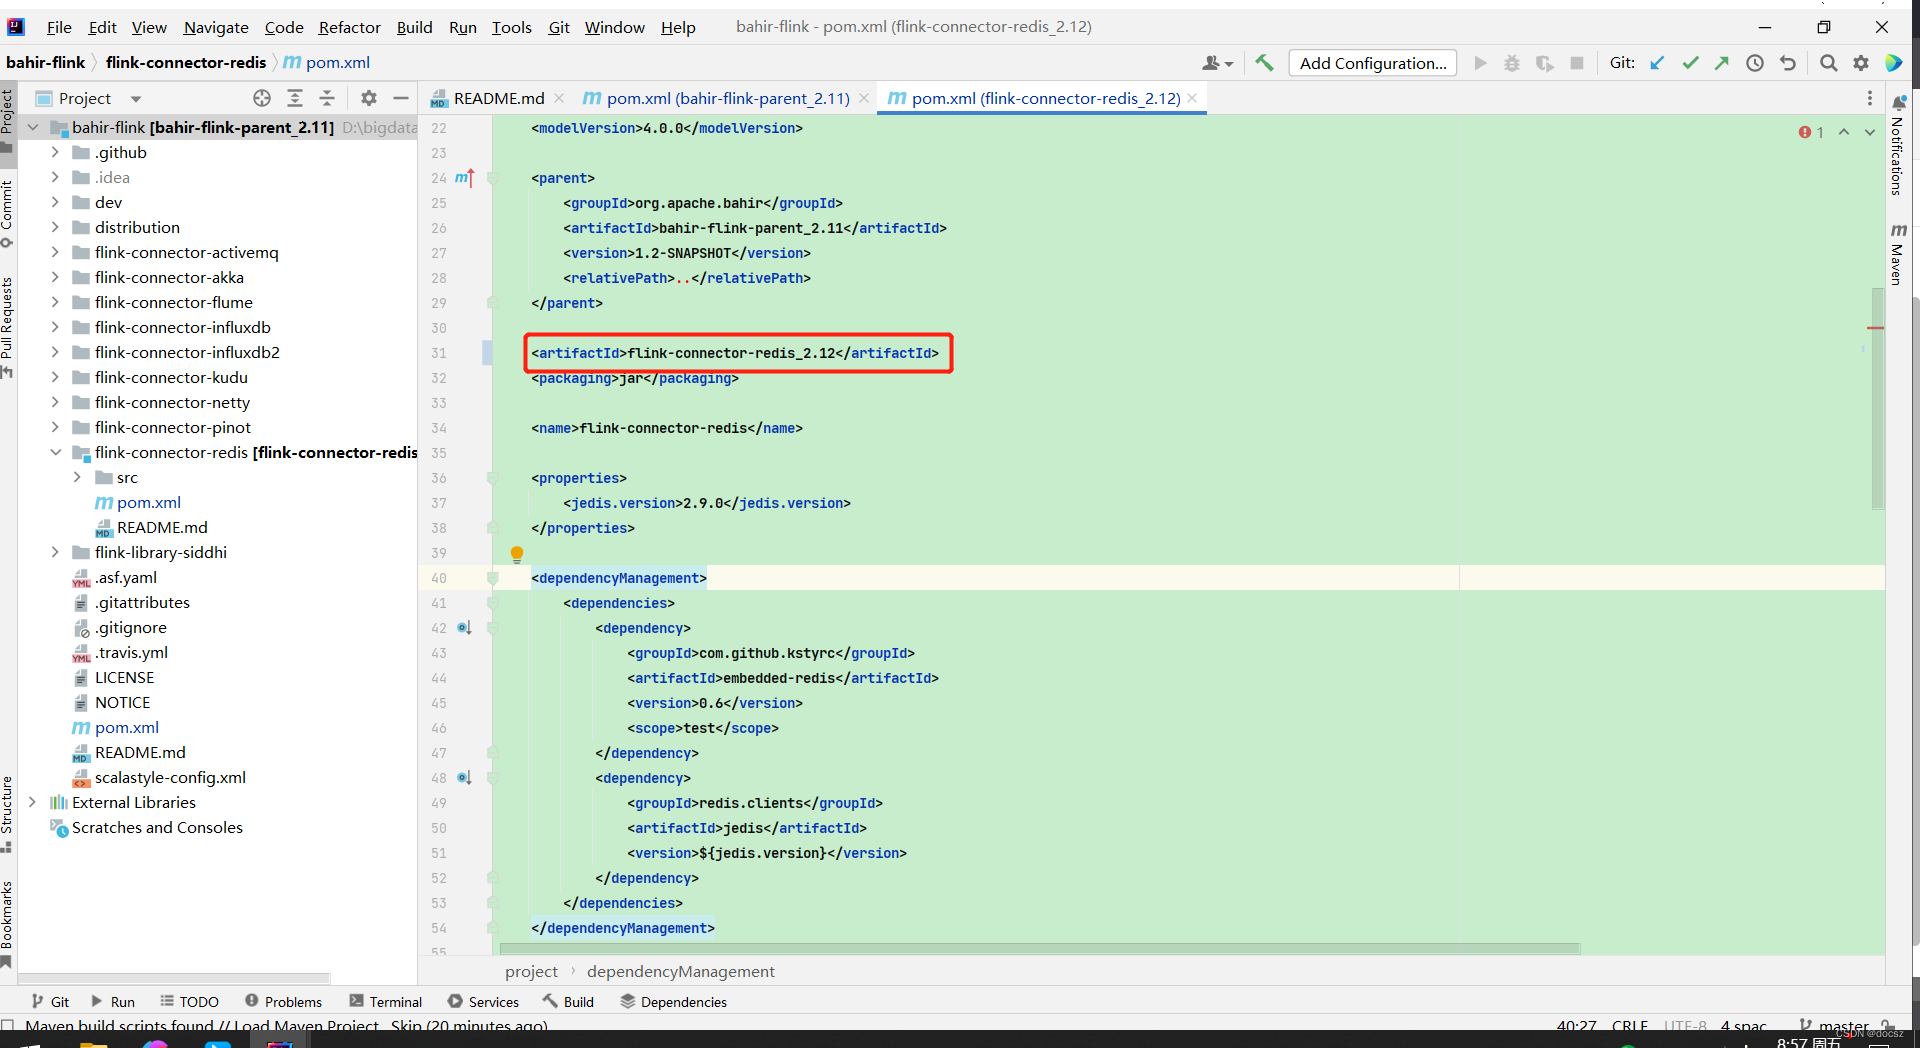This screenshot has width=1920, height=1048.
Task: Toggle code folding at properties tag line 36
Action: pos(492,478)
